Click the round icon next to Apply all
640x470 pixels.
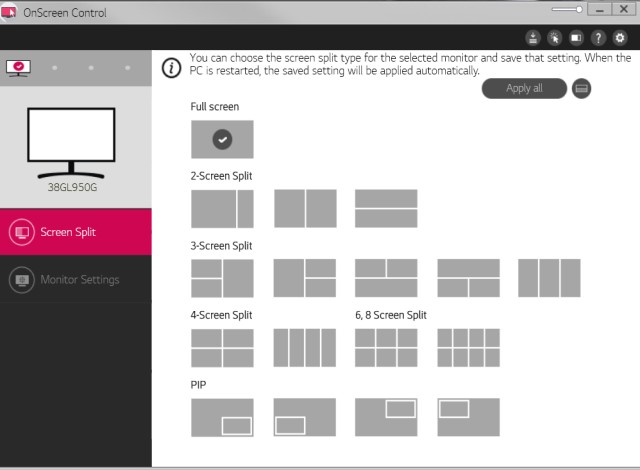pyautogui.click(x=581, y=89)
